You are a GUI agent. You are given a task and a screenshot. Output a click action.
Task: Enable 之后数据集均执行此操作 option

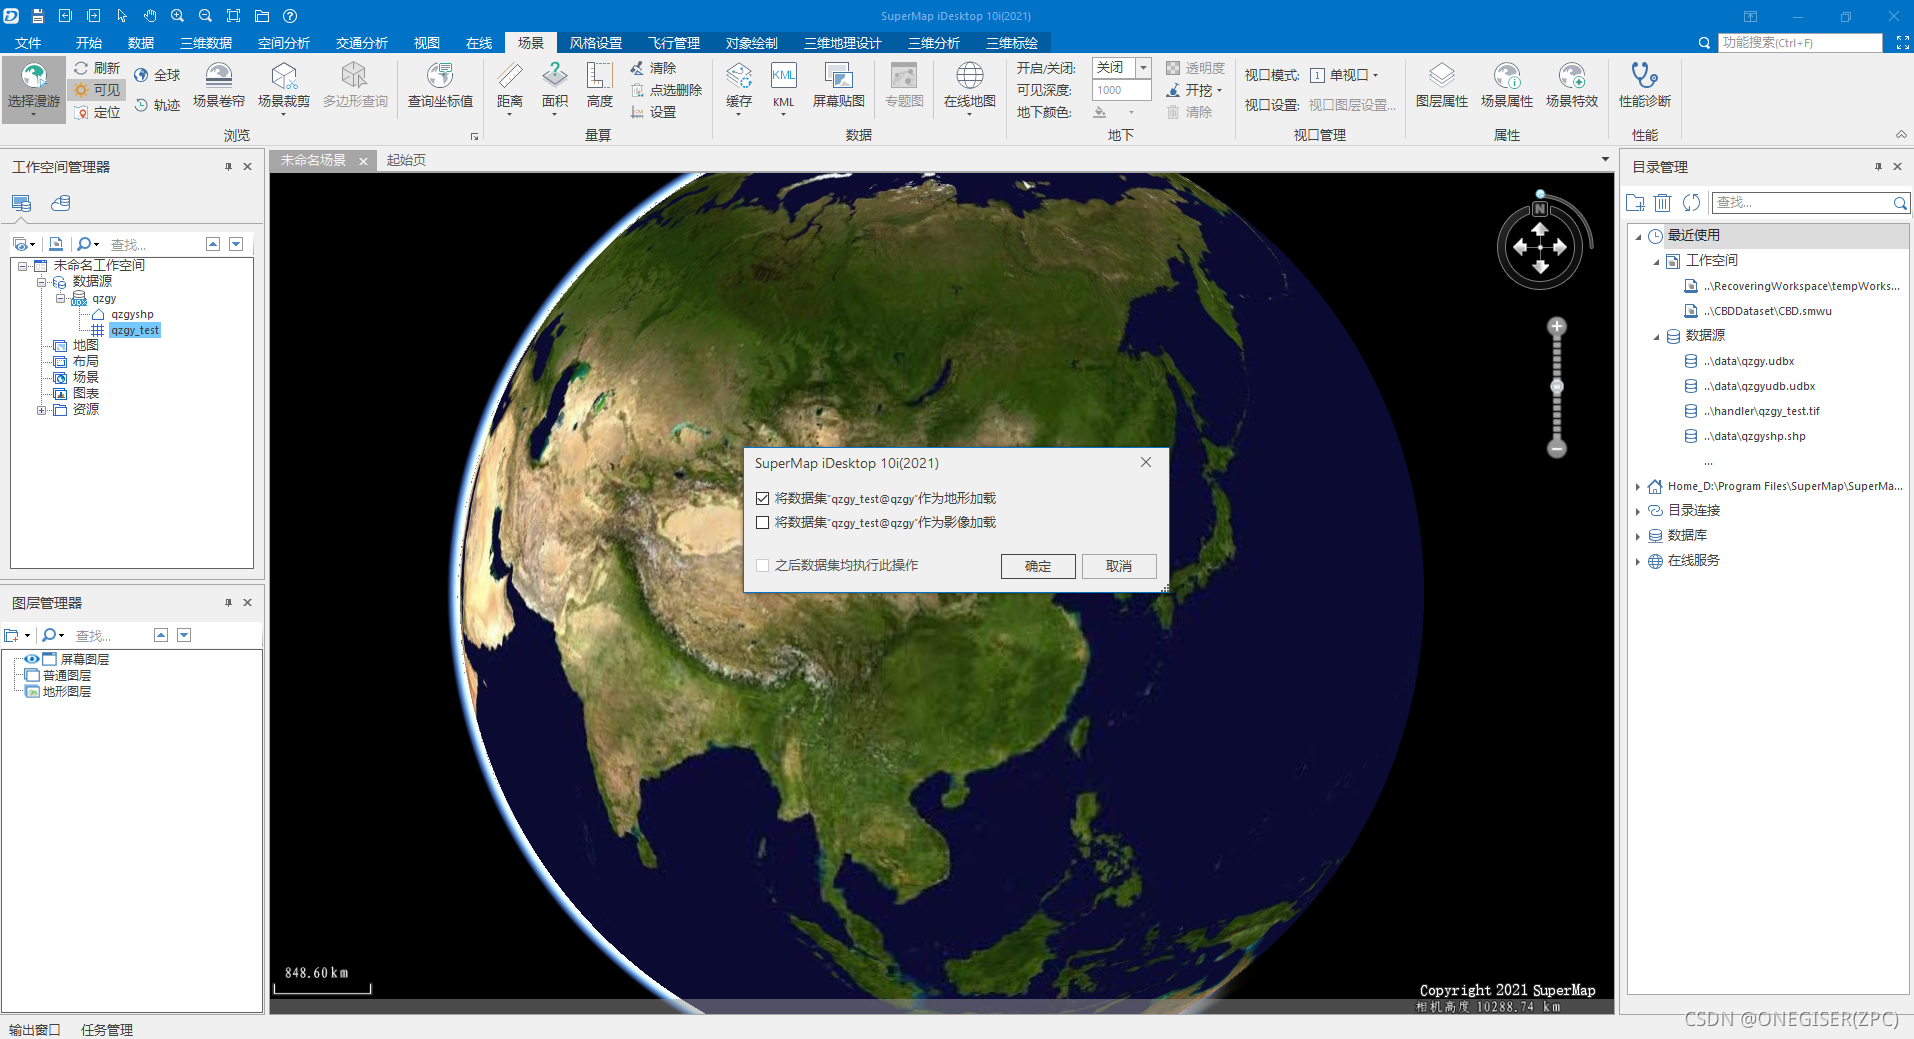click(762, 565)
